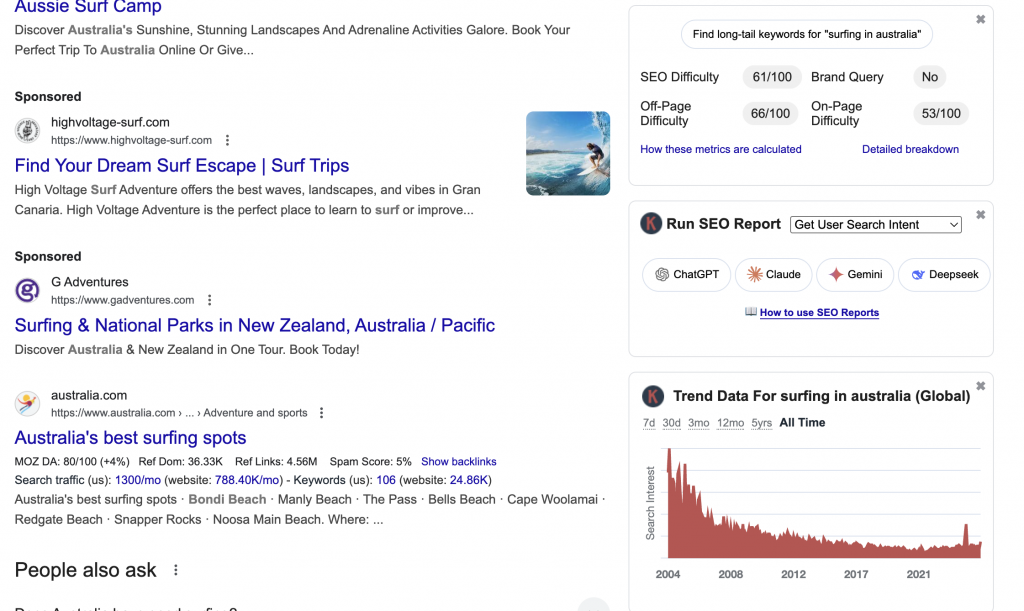
Task: Click the People also ask heading
Action: click(x=86, y=571)
